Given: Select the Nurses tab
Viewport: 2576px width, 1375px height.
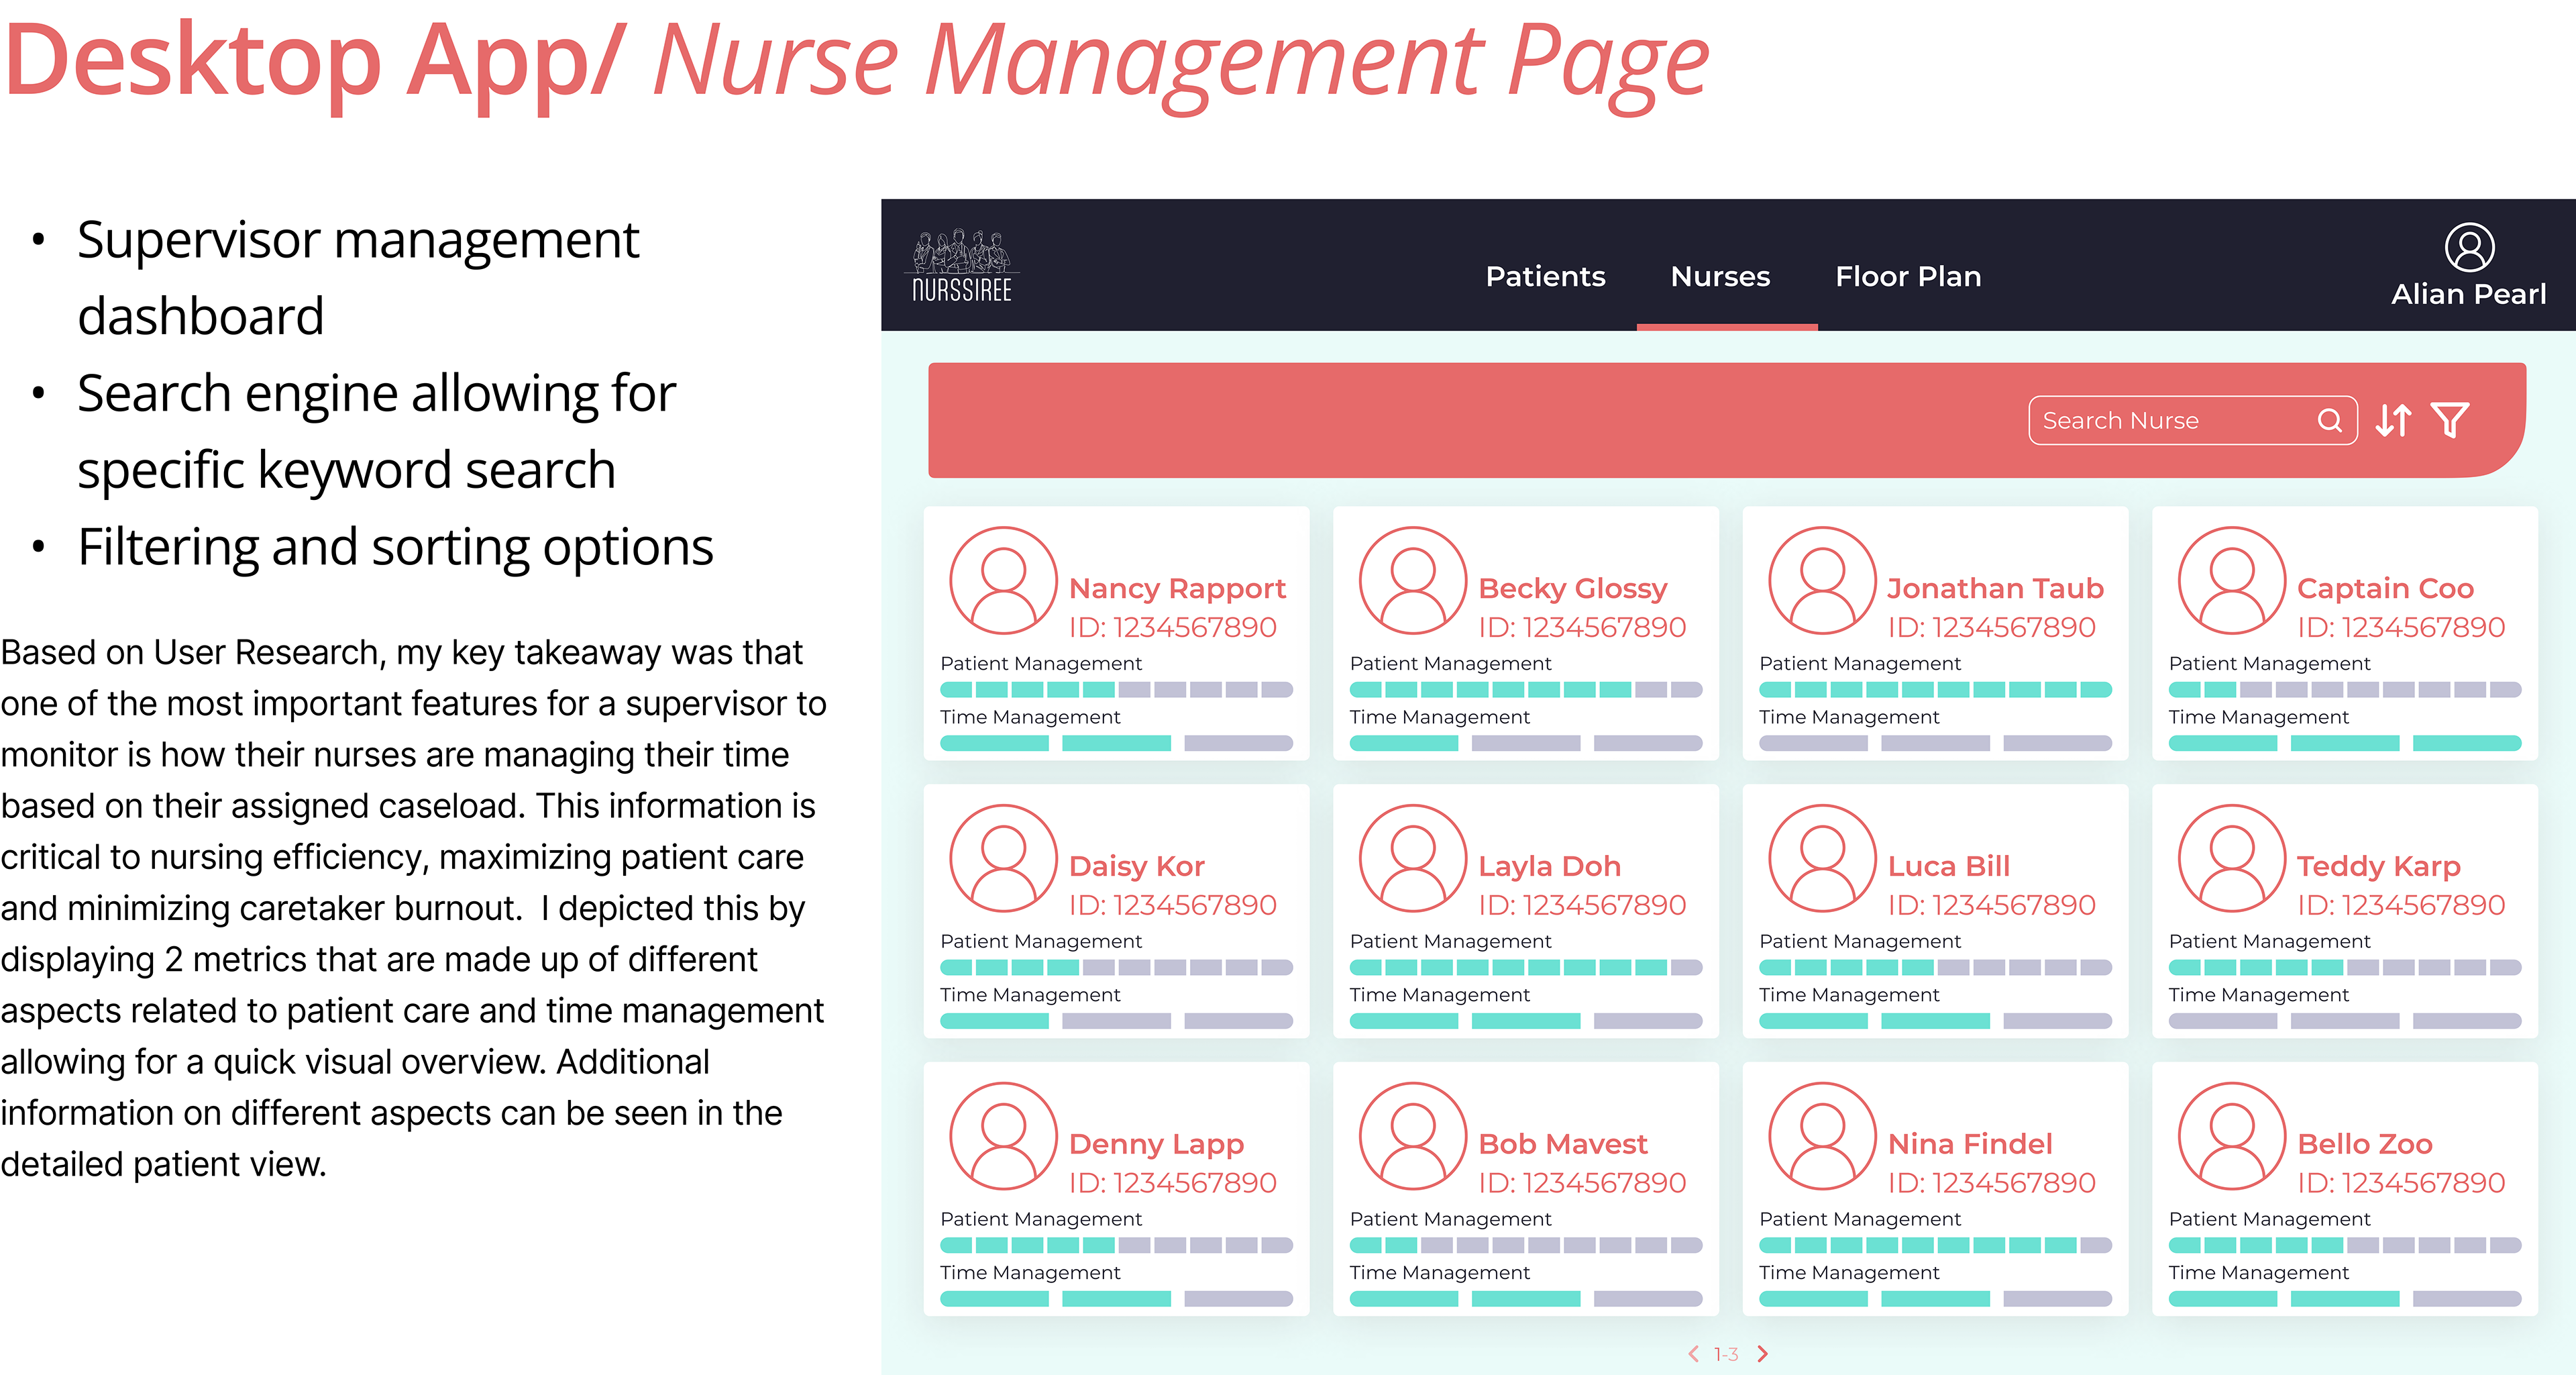Looking at the screenshot, I should 1720,276.
